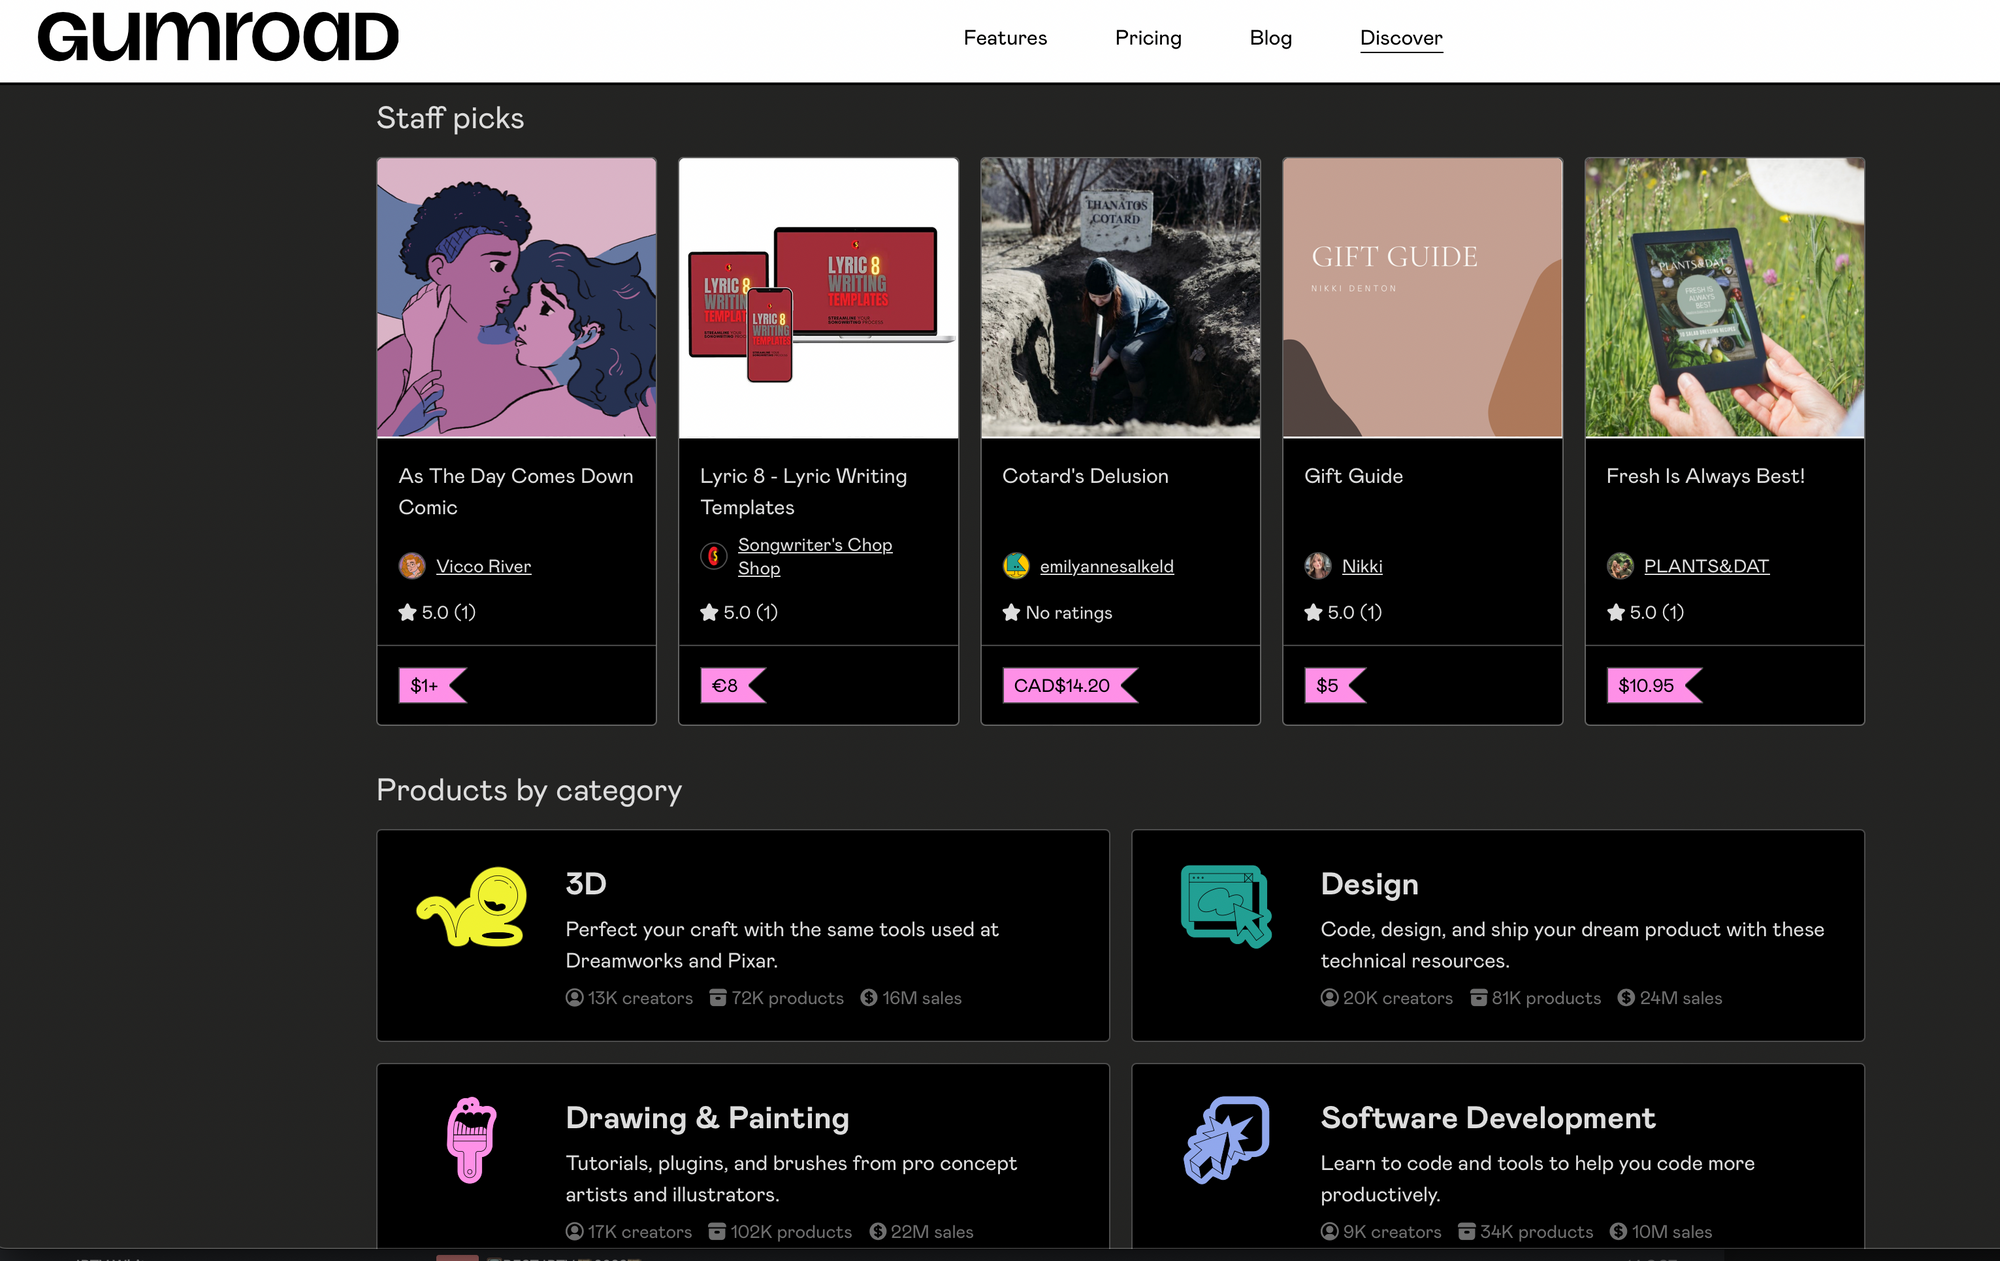The image size is (2000, 1261).
Task: Click the PLANTS&DAT avatar icon
Action: click(x=1620, y=566)
